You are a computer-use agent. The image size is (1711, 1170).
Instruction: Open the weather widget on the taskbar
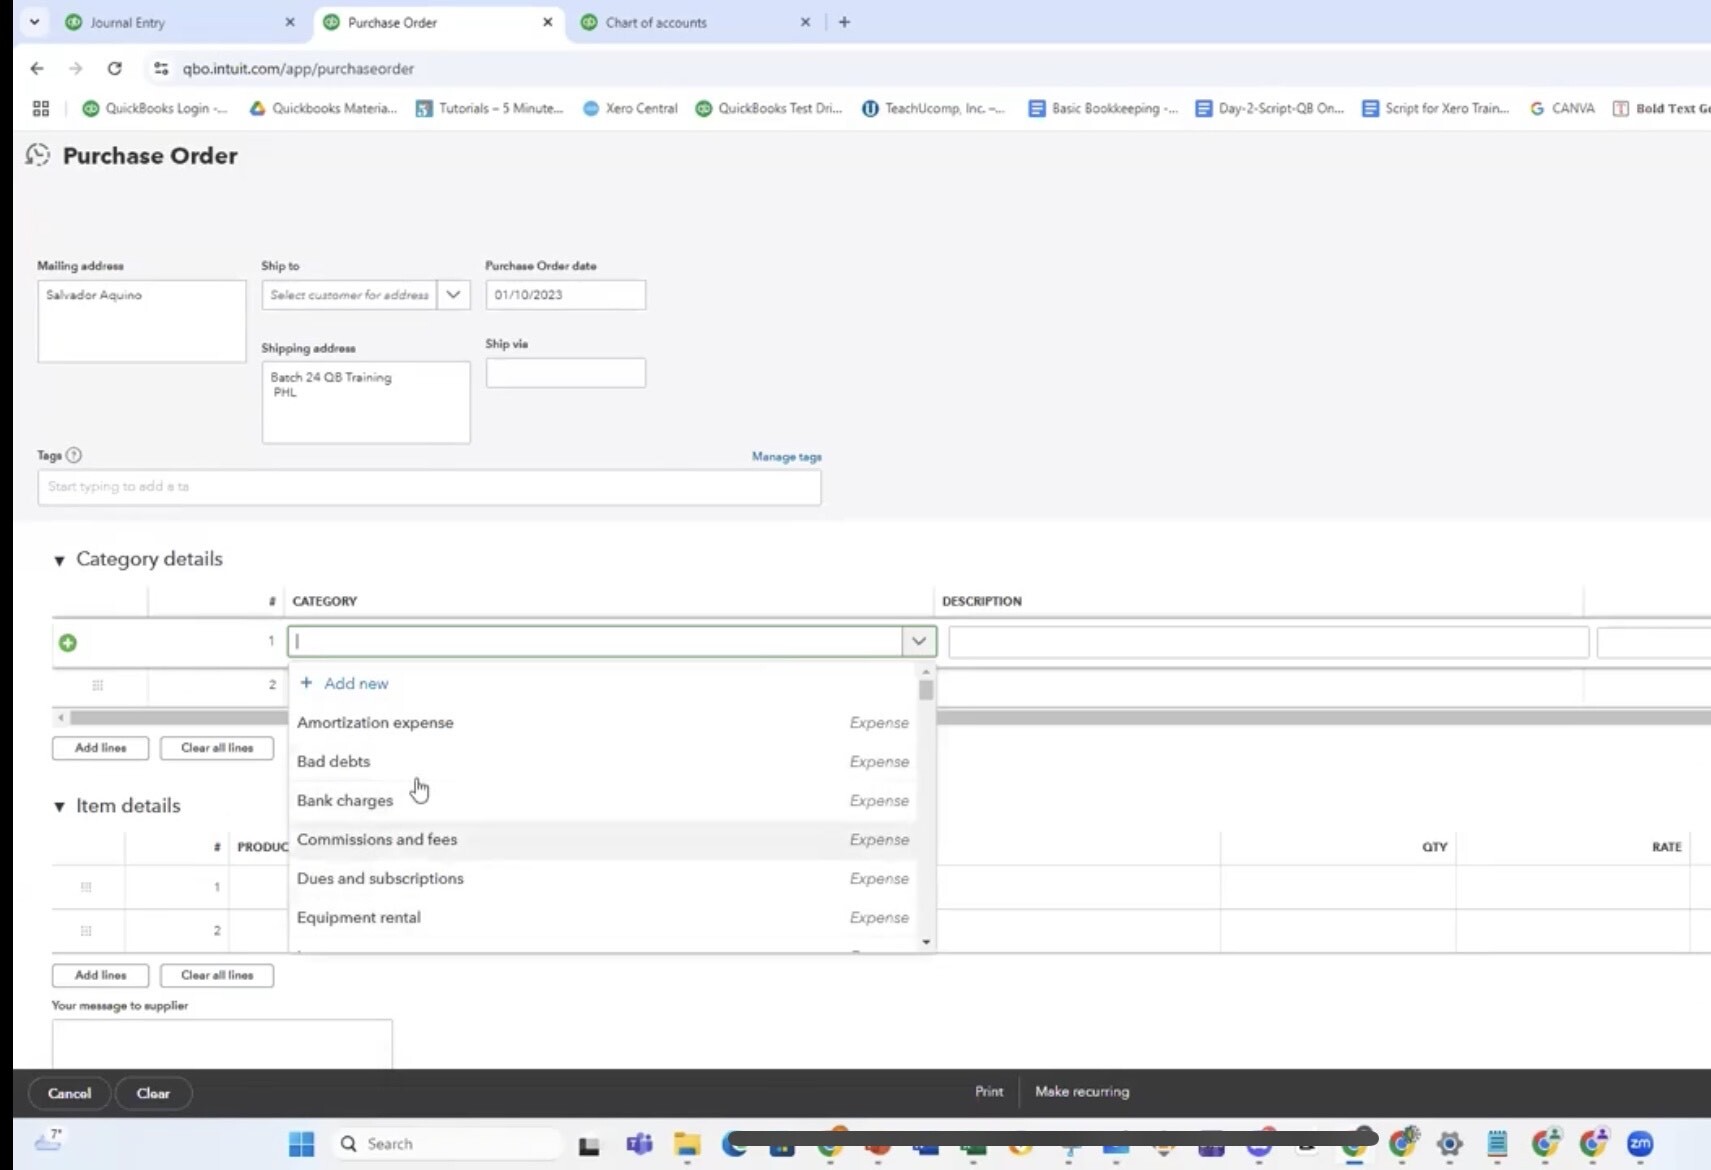click(48, 1140)
